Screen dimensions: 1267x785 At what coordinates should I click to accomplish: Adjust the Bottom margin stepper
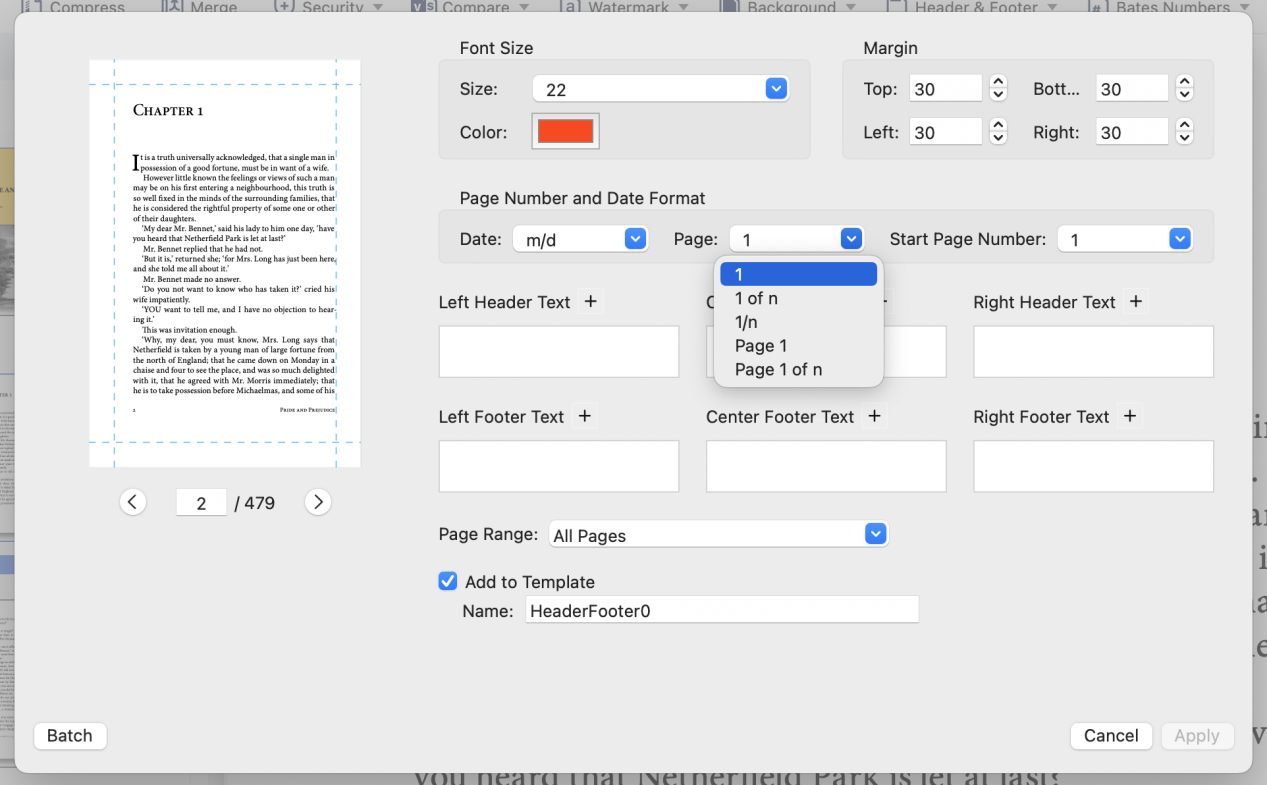[x=1185, y=89]
